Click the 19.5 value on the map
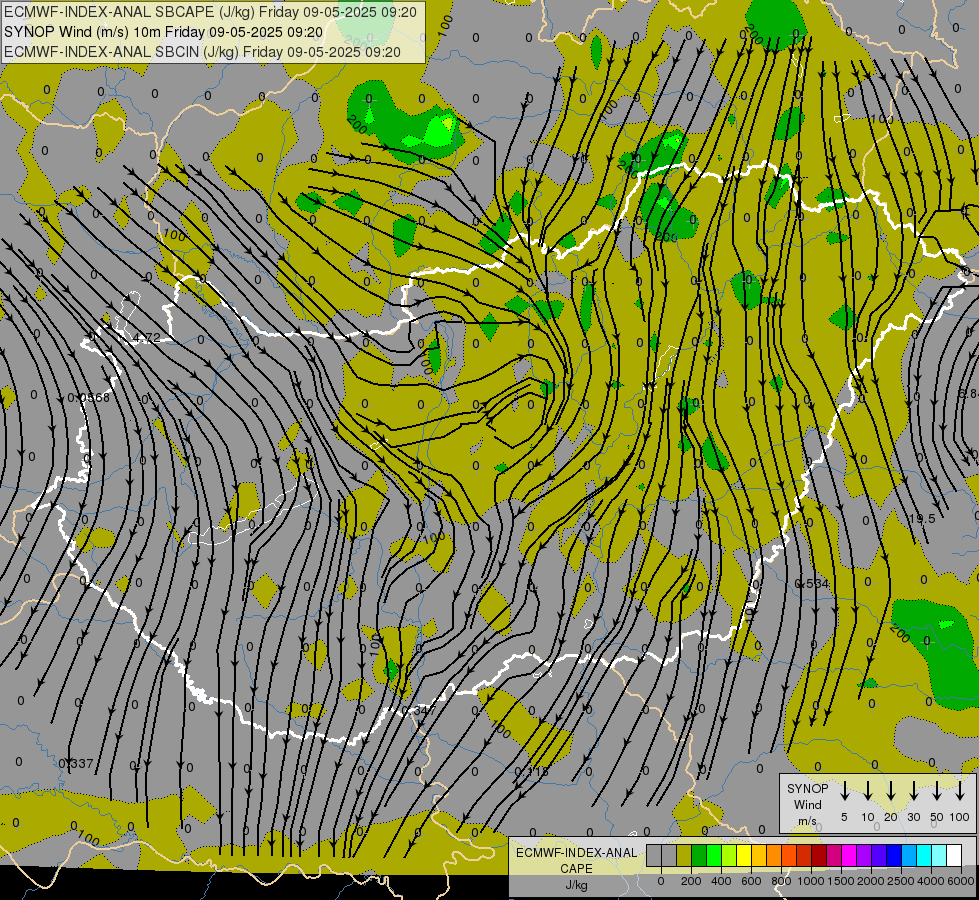 pos(922,518)
